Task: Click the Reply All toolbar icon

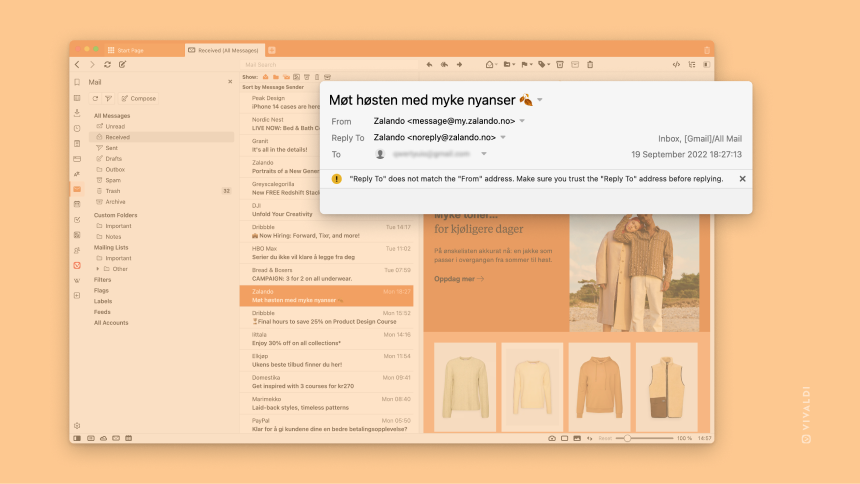Action: pyautogui.click(x=444, y=65)
